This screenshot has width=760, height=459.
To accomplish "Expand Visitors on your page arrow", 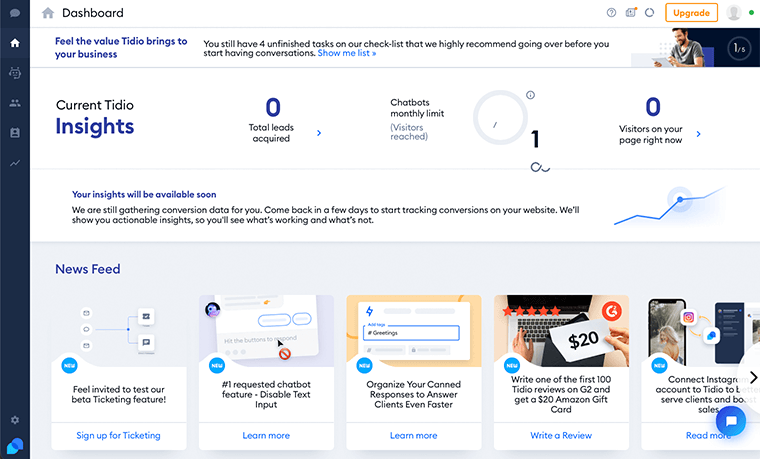I will pos(698,134).
